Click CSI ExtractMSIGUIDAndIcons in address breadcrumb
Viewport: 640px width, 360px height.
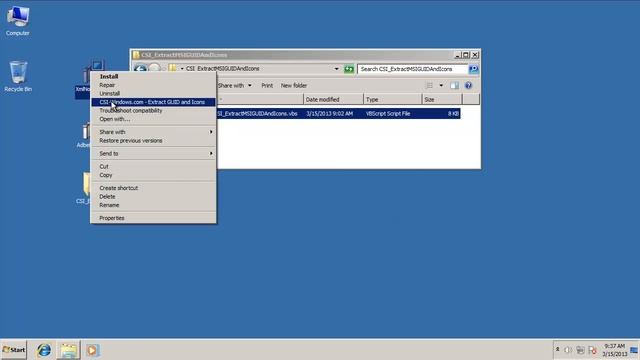click(222, 69)
